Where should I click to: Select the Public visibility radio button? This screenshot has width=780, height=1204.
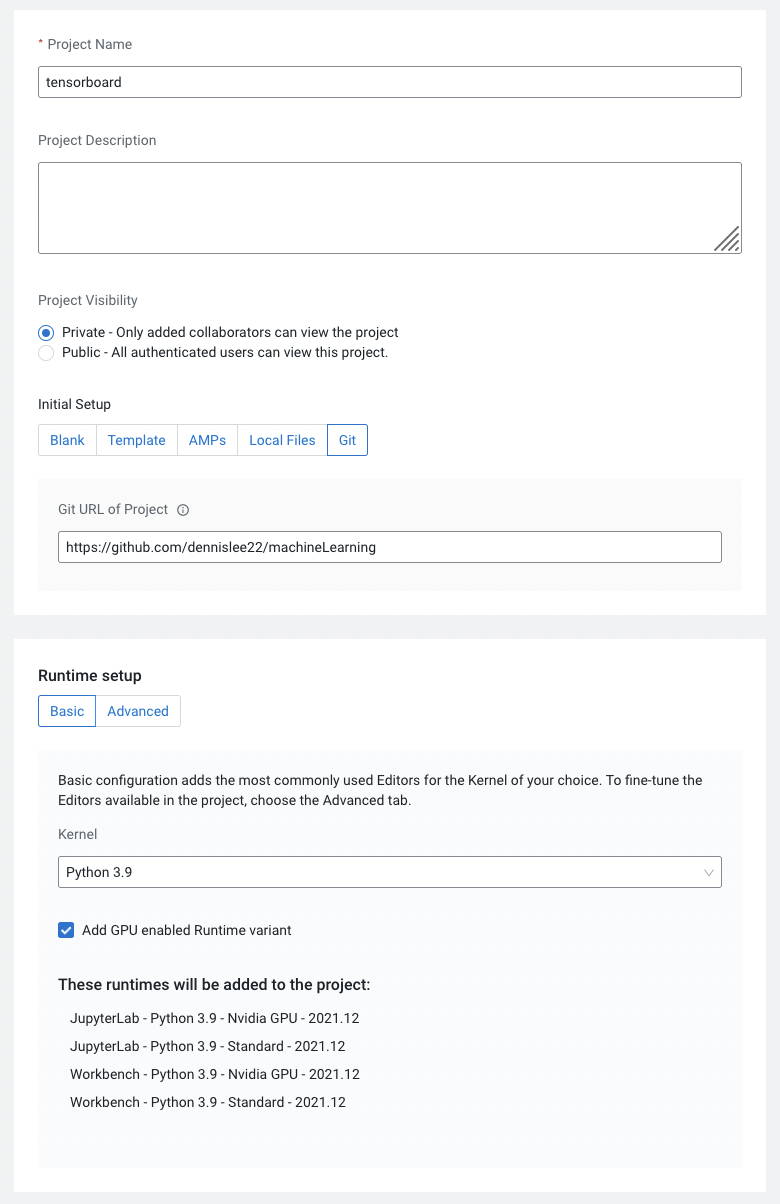(46, 353)
